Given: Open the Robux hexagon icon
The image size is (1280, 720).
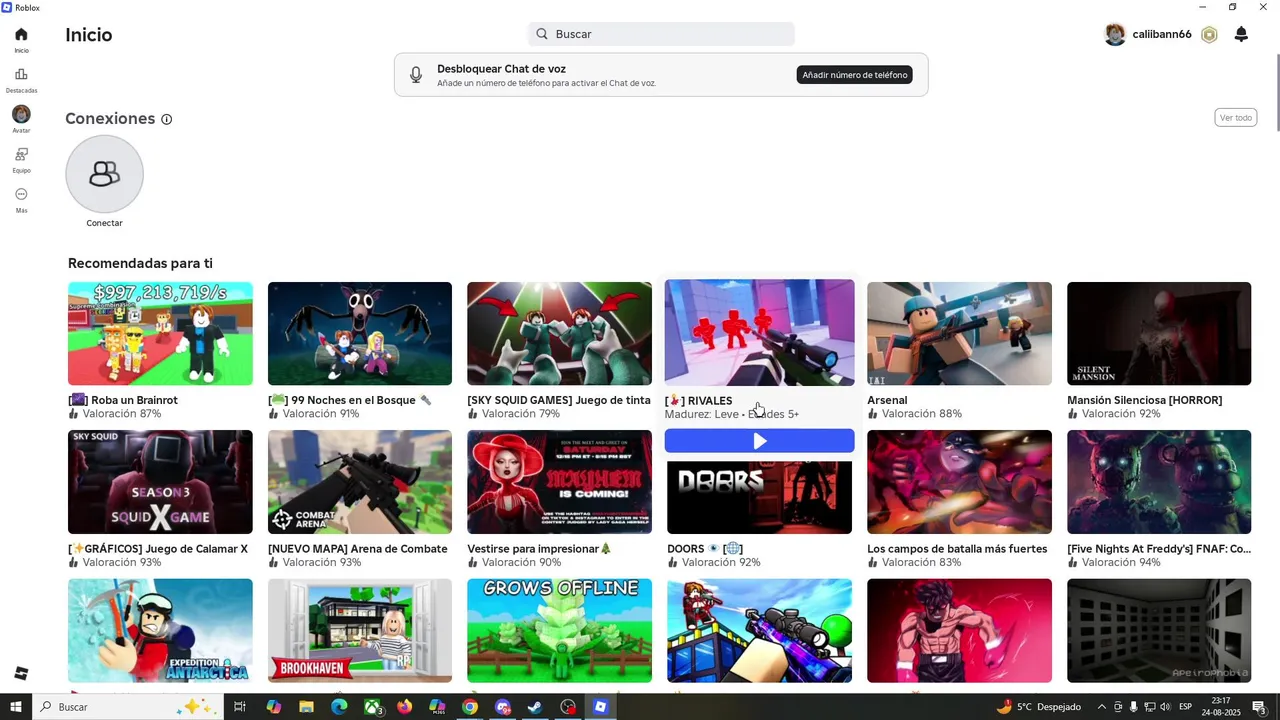Looking at the screenshot, I should [1209, 35].
